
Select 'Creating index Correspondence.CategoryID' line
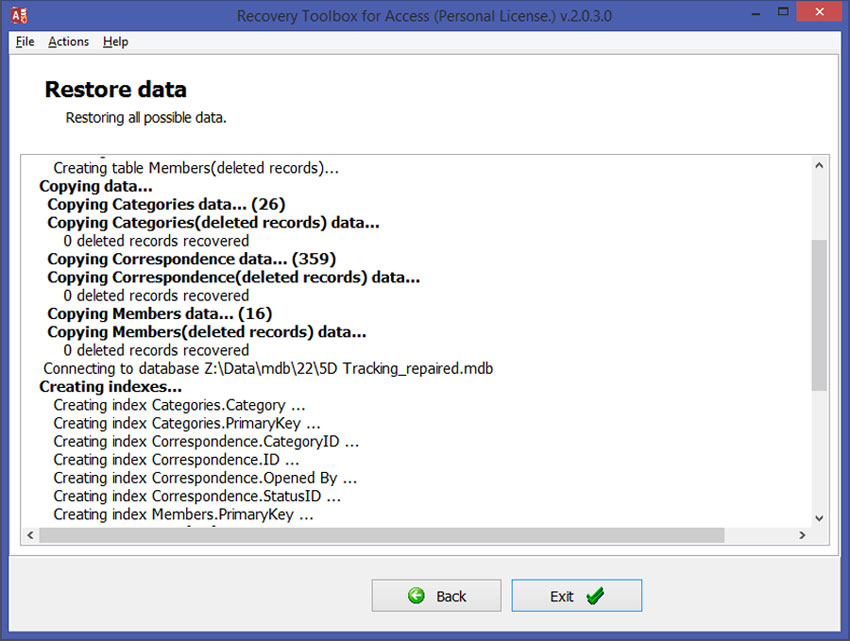206,441
